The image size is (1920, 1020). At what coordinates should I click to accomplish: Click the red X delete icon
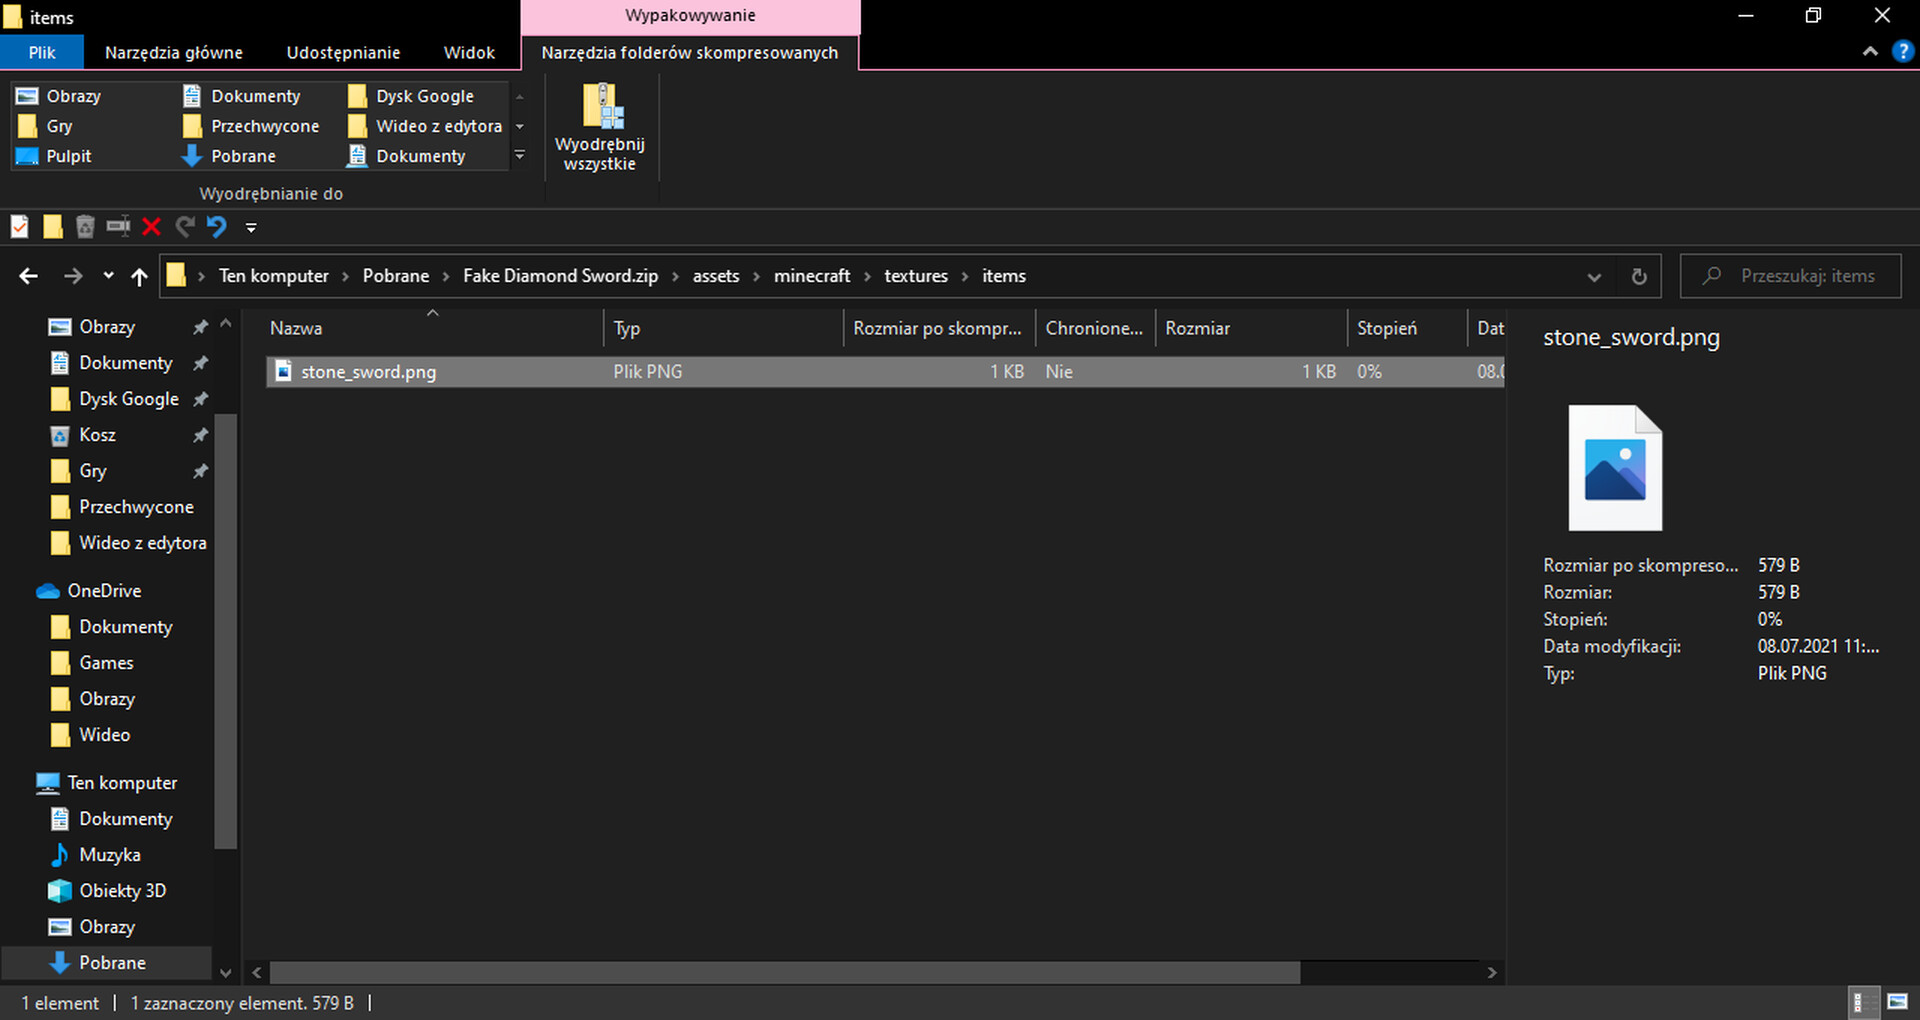pos(151,227)
